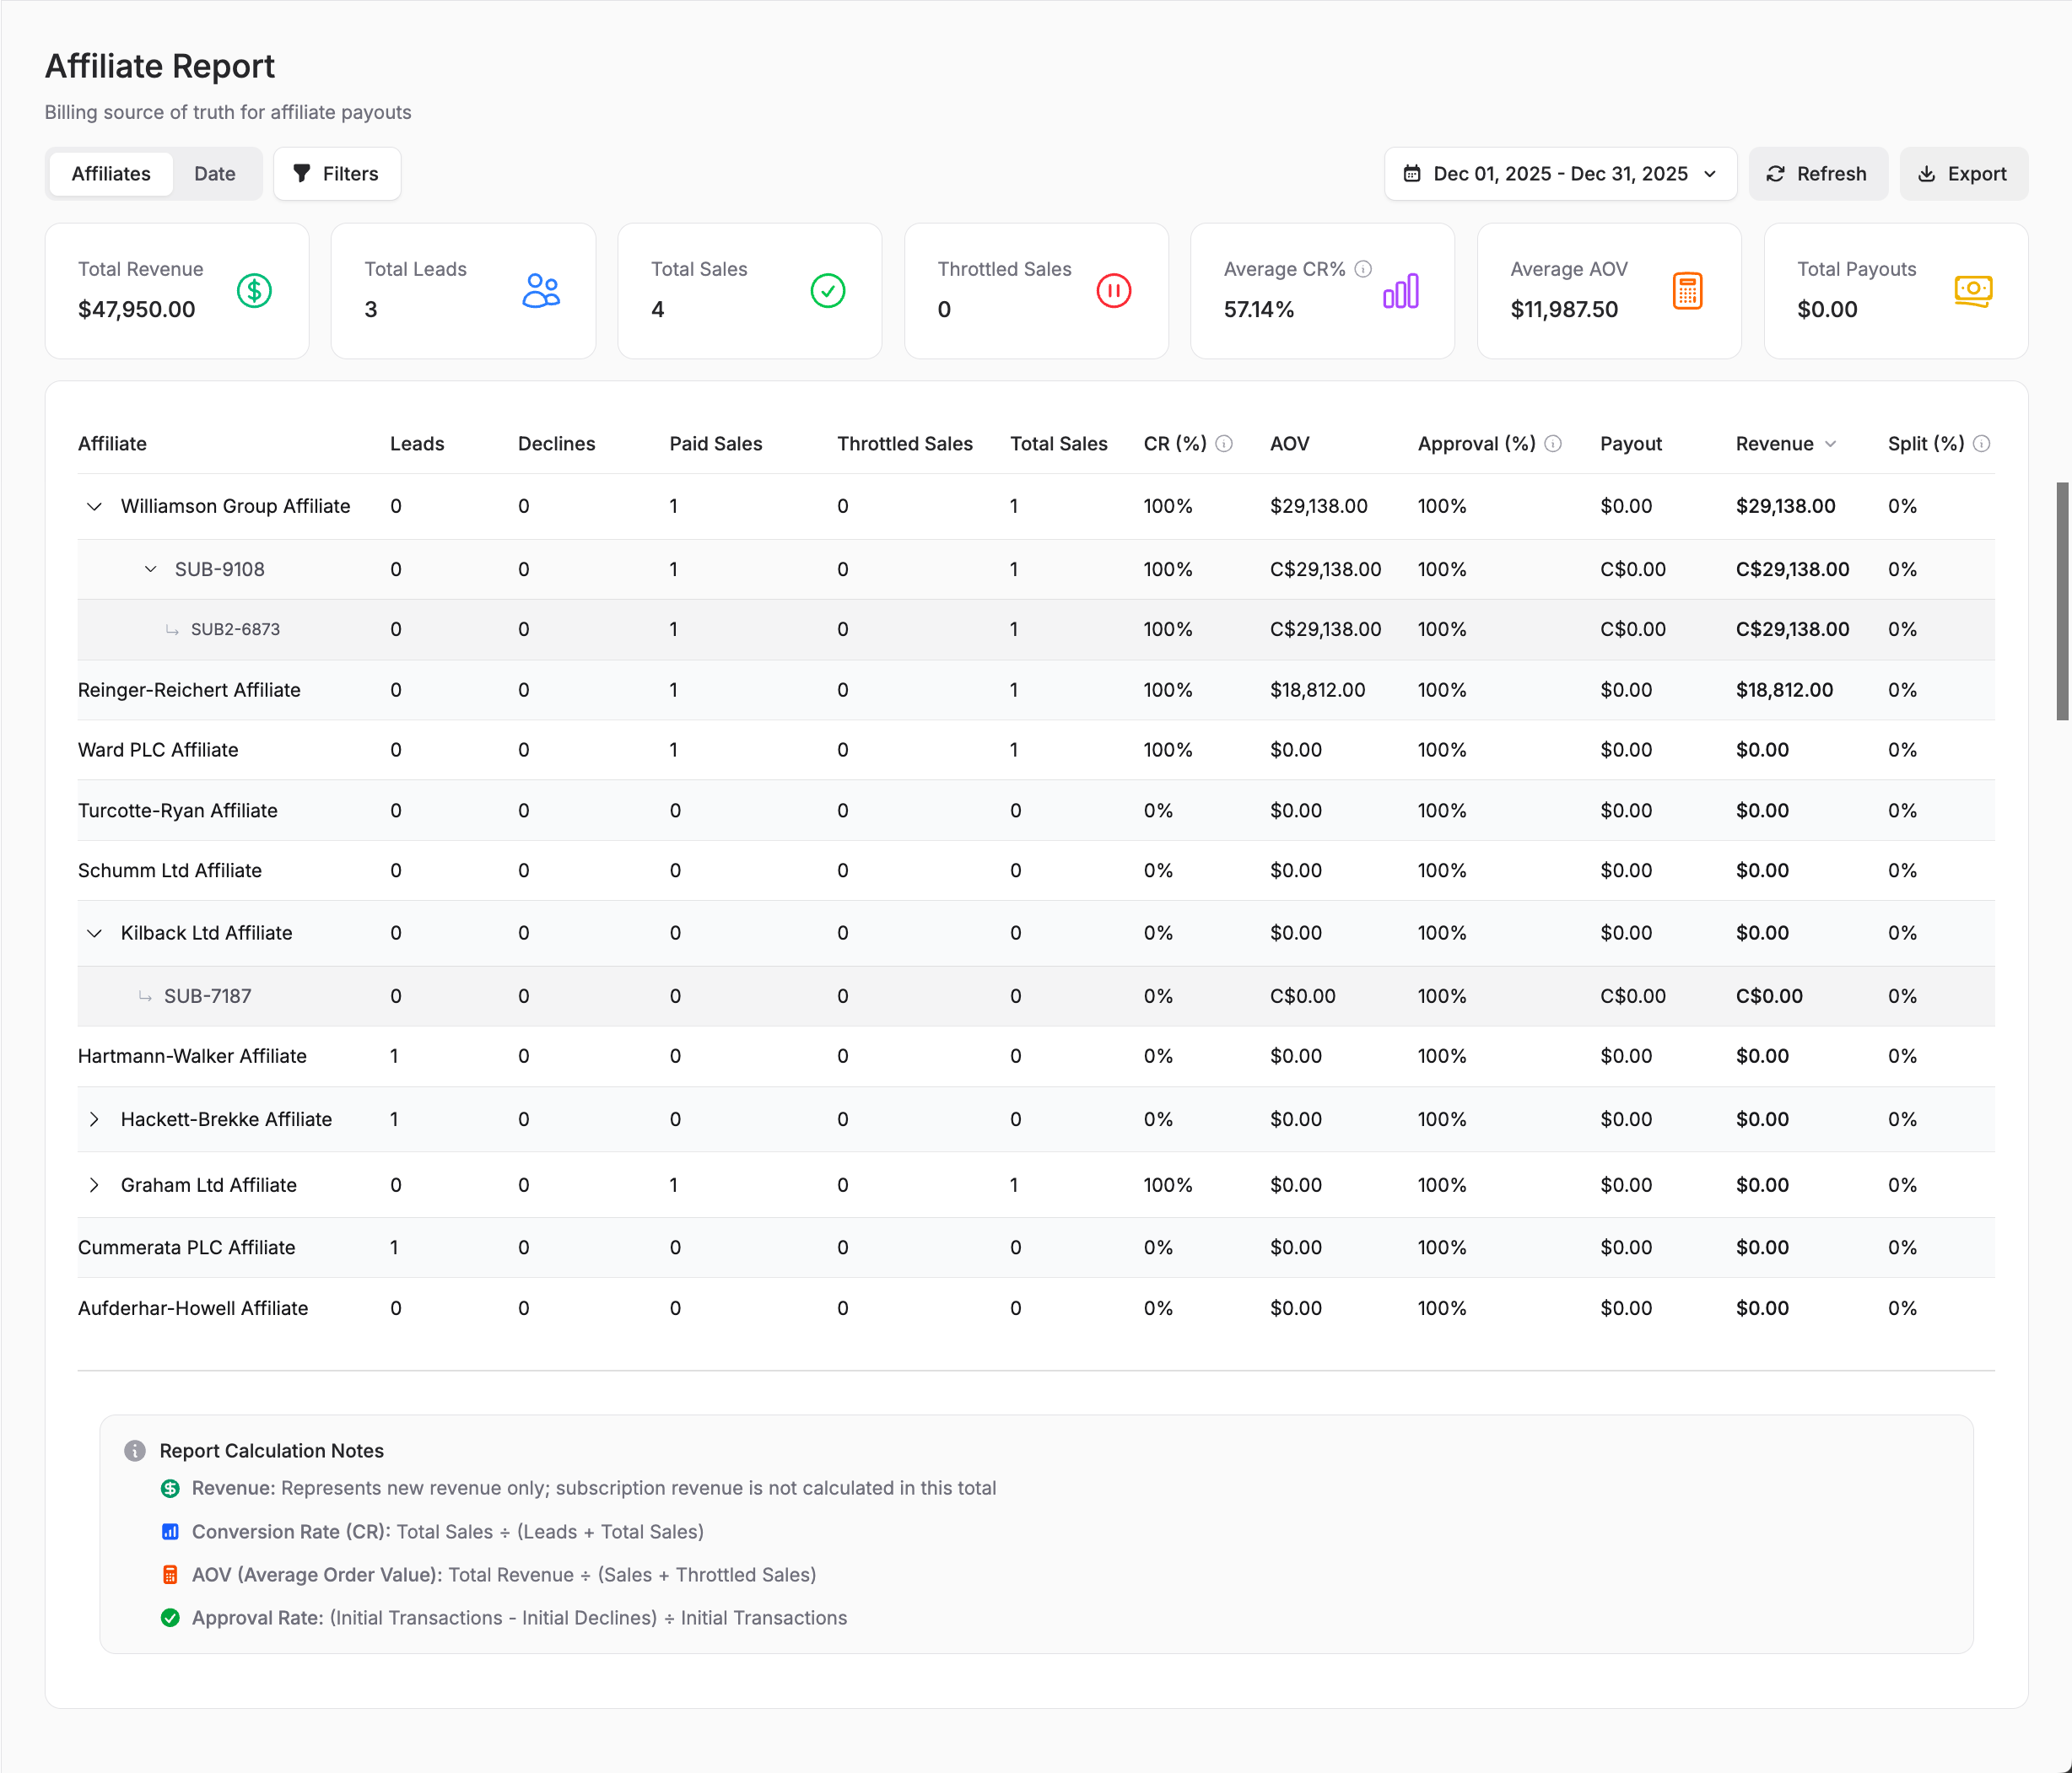Viewport: 2072px width, 1773px height.
Task: Click the $47,950.00 total revenue value
Action: [x=137, y=310]
